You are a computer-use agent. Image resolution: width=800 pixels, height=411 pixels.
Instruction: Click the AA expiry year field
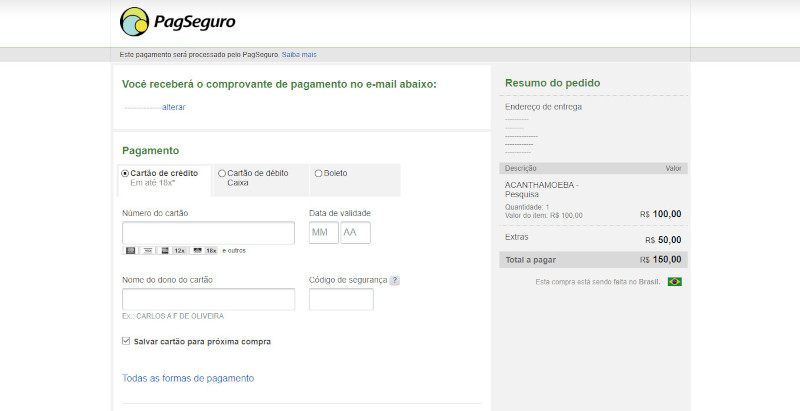355,233
